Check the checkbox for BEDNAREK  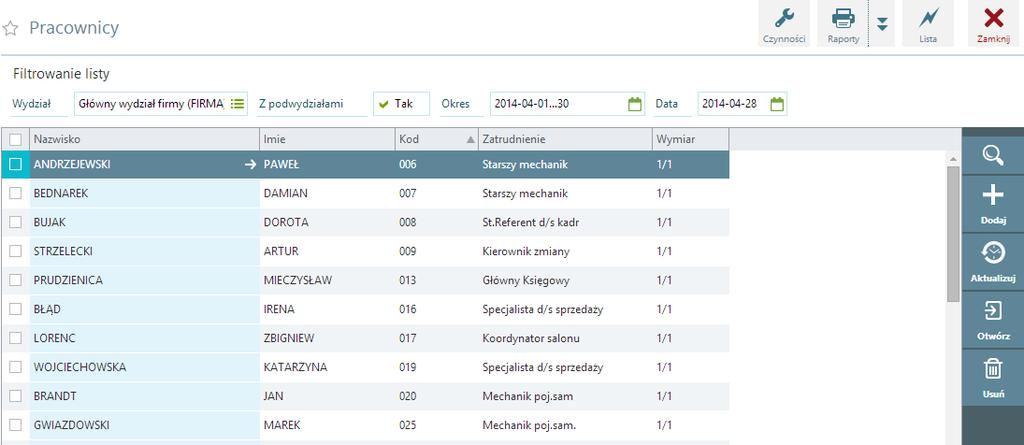[x=16, y=193]
